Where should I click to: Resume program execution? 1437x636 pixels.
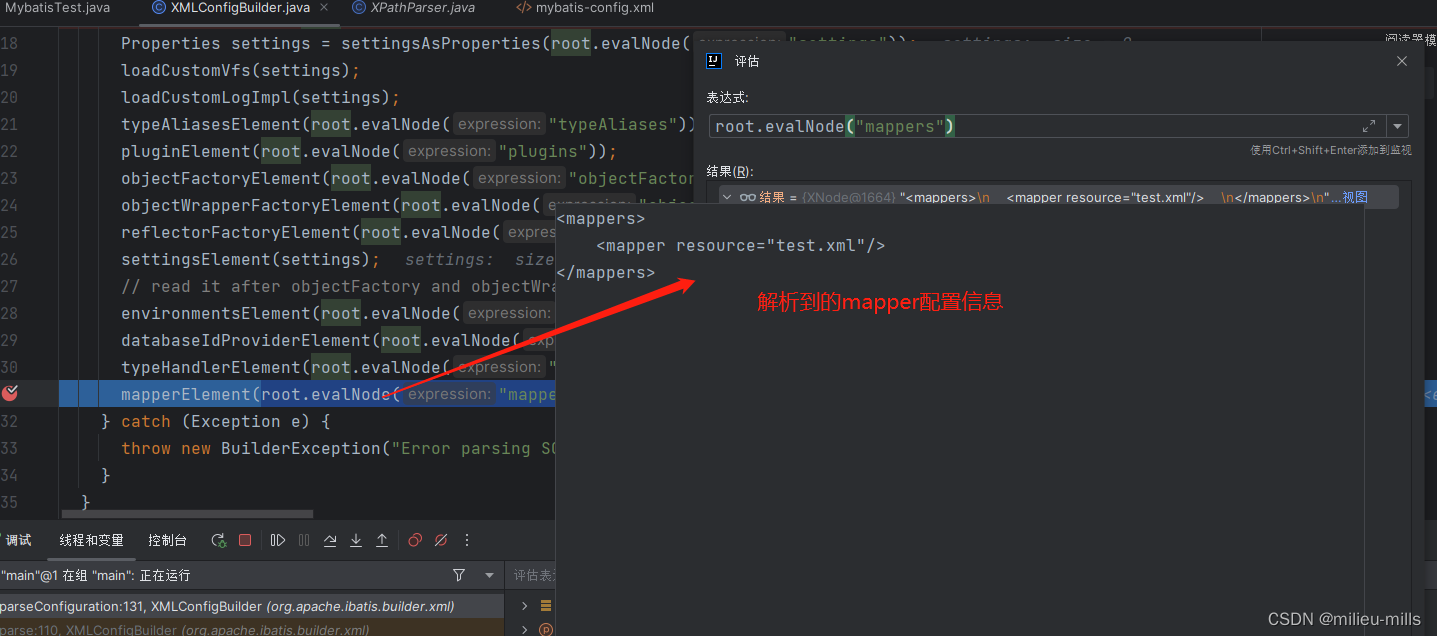click(278, 540)
